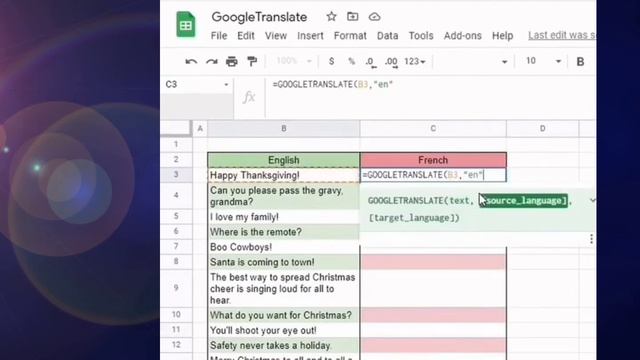Click the English header cell

[284, 160]
